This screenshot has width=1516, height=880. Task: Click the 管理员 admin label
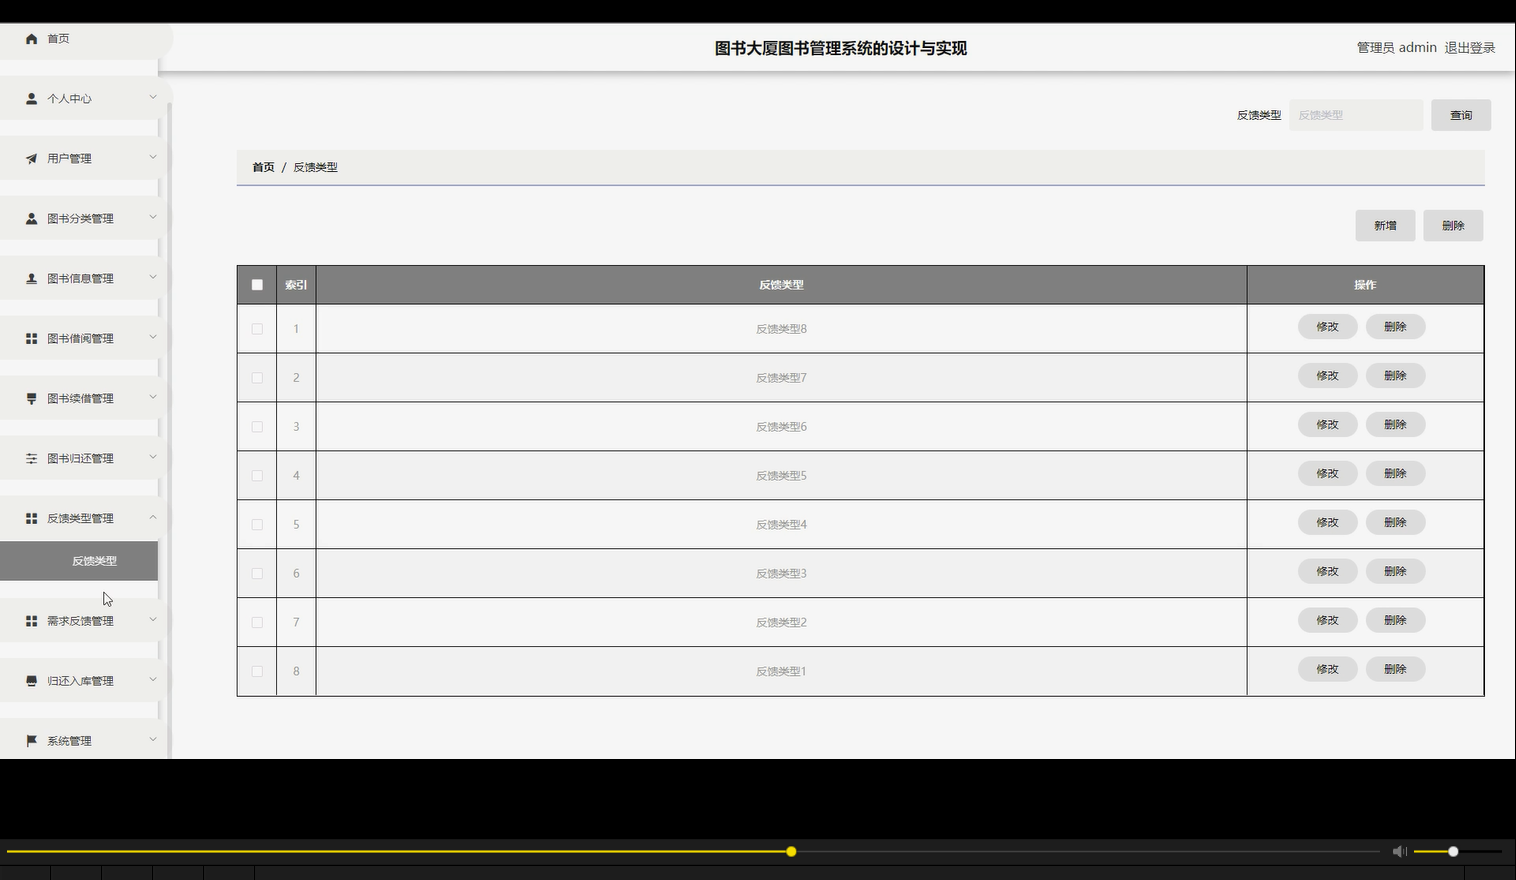[1396, 48]
